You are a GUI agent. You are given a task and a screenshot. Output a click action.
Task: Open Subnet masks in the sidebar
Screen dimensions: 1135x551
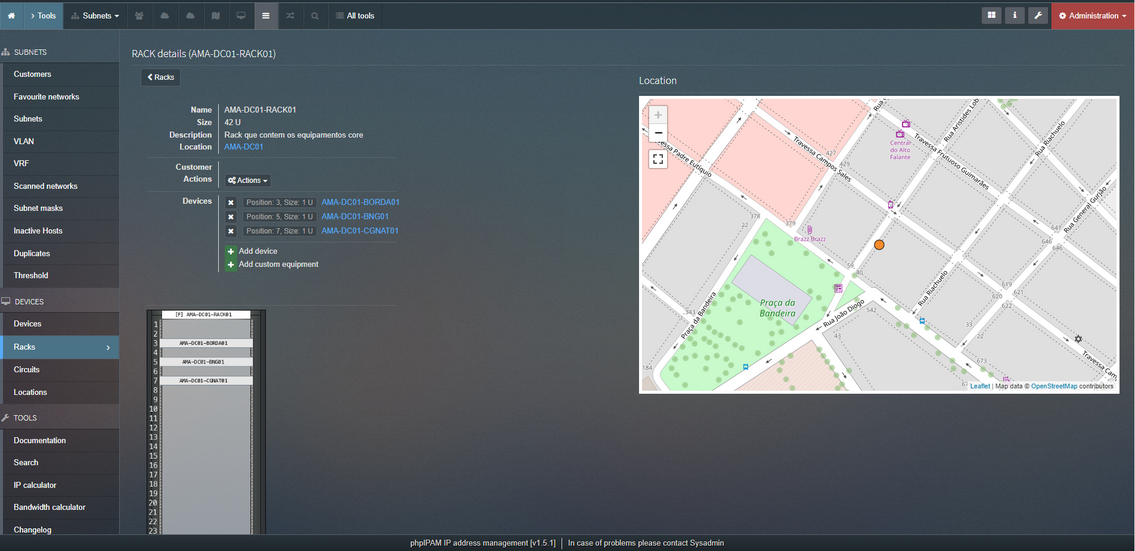click(60, 209)
